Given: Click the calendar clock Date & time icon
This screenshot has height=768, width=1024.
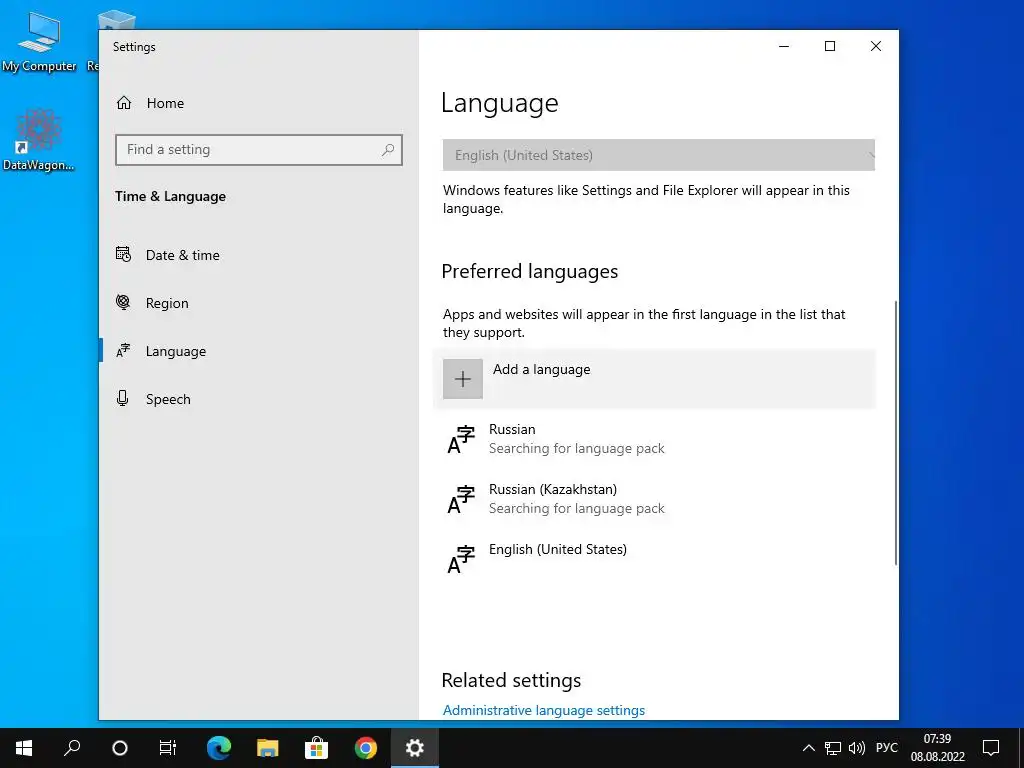Looking at the screenshot, I should (x=123, y=254).
